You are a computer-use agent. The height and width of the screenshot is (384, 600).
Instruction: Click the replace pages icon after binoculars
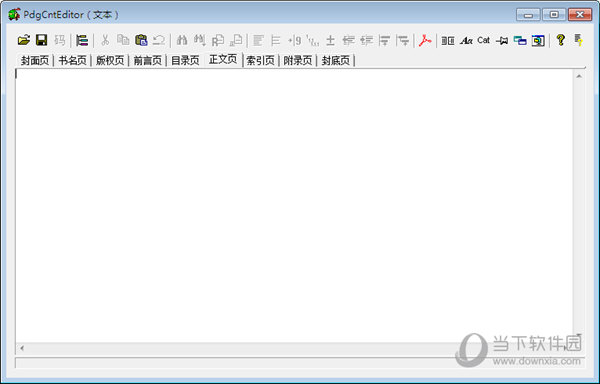point(218,40)
